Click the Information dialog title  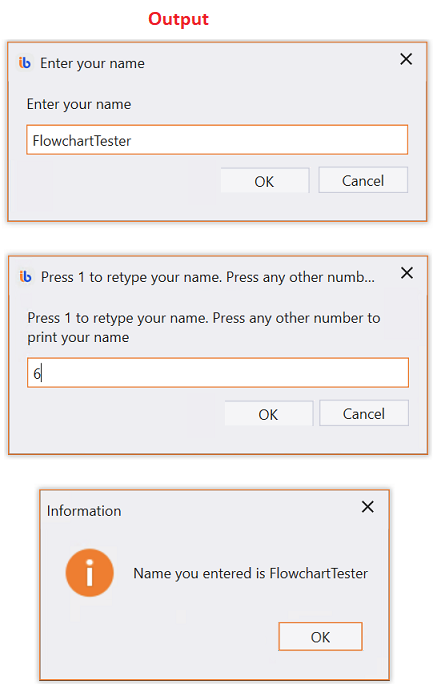(84, 511)
